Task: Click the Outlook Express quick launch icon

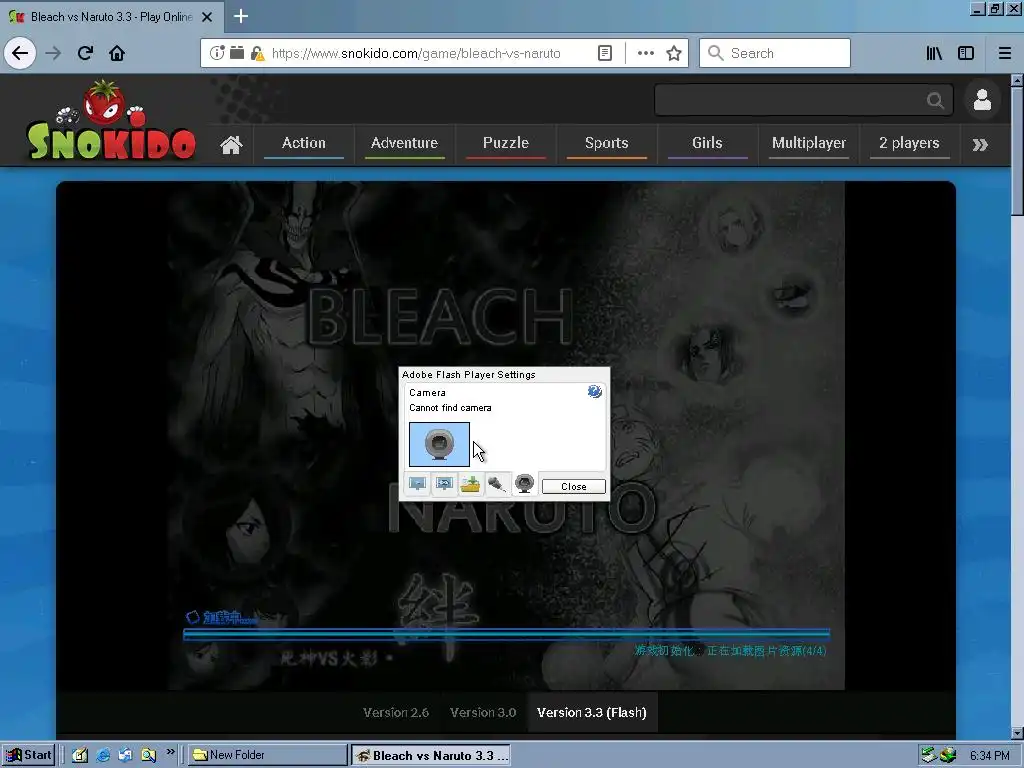Action: (x=126, y=755)
